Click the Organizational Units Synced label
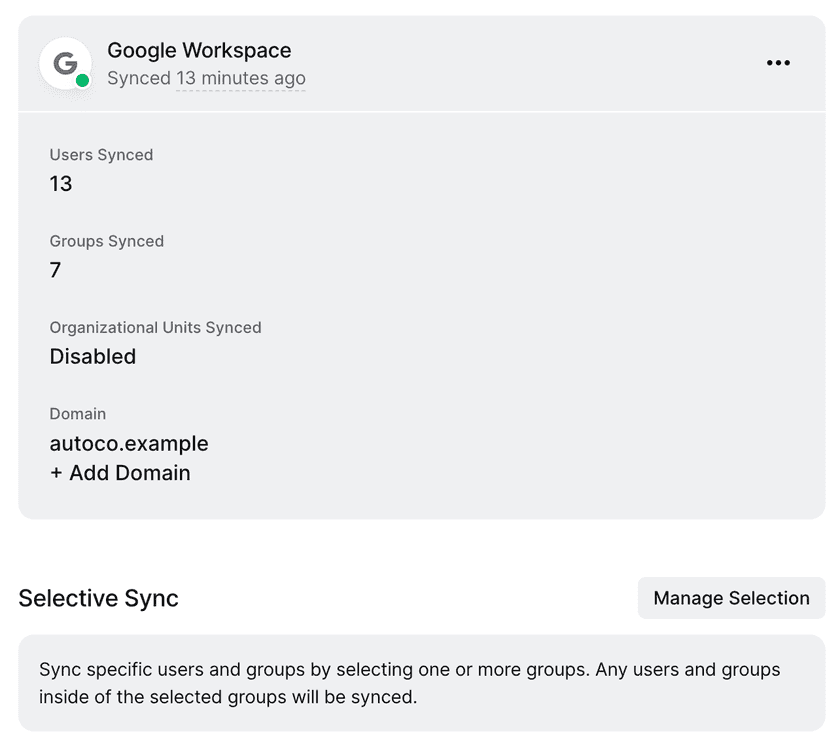The width and height of the screenshot is (840, 747). pyautogui.click(x=155, y=327)
